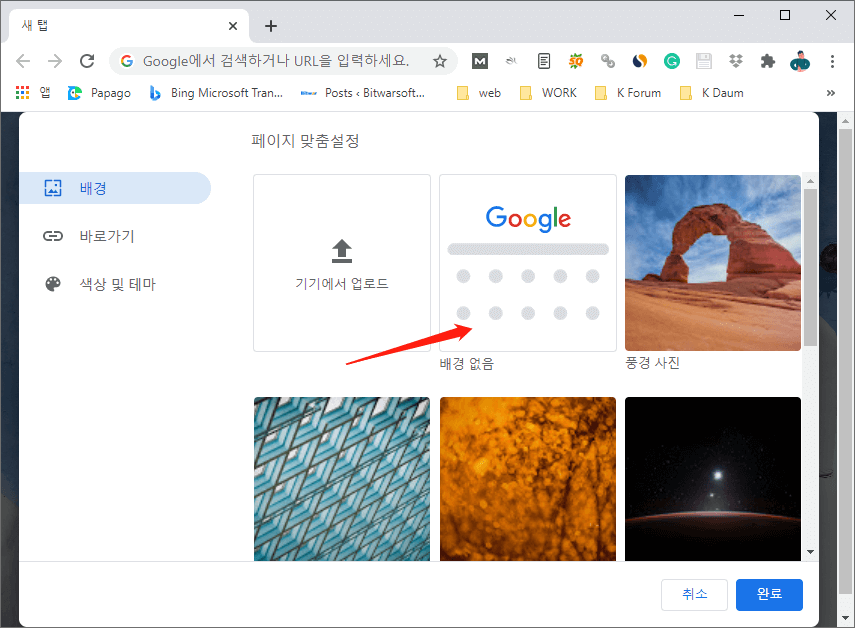Select the 배경 없음 Google tile
The width and height of the screenshot is (855, 628).
[528, 263]
